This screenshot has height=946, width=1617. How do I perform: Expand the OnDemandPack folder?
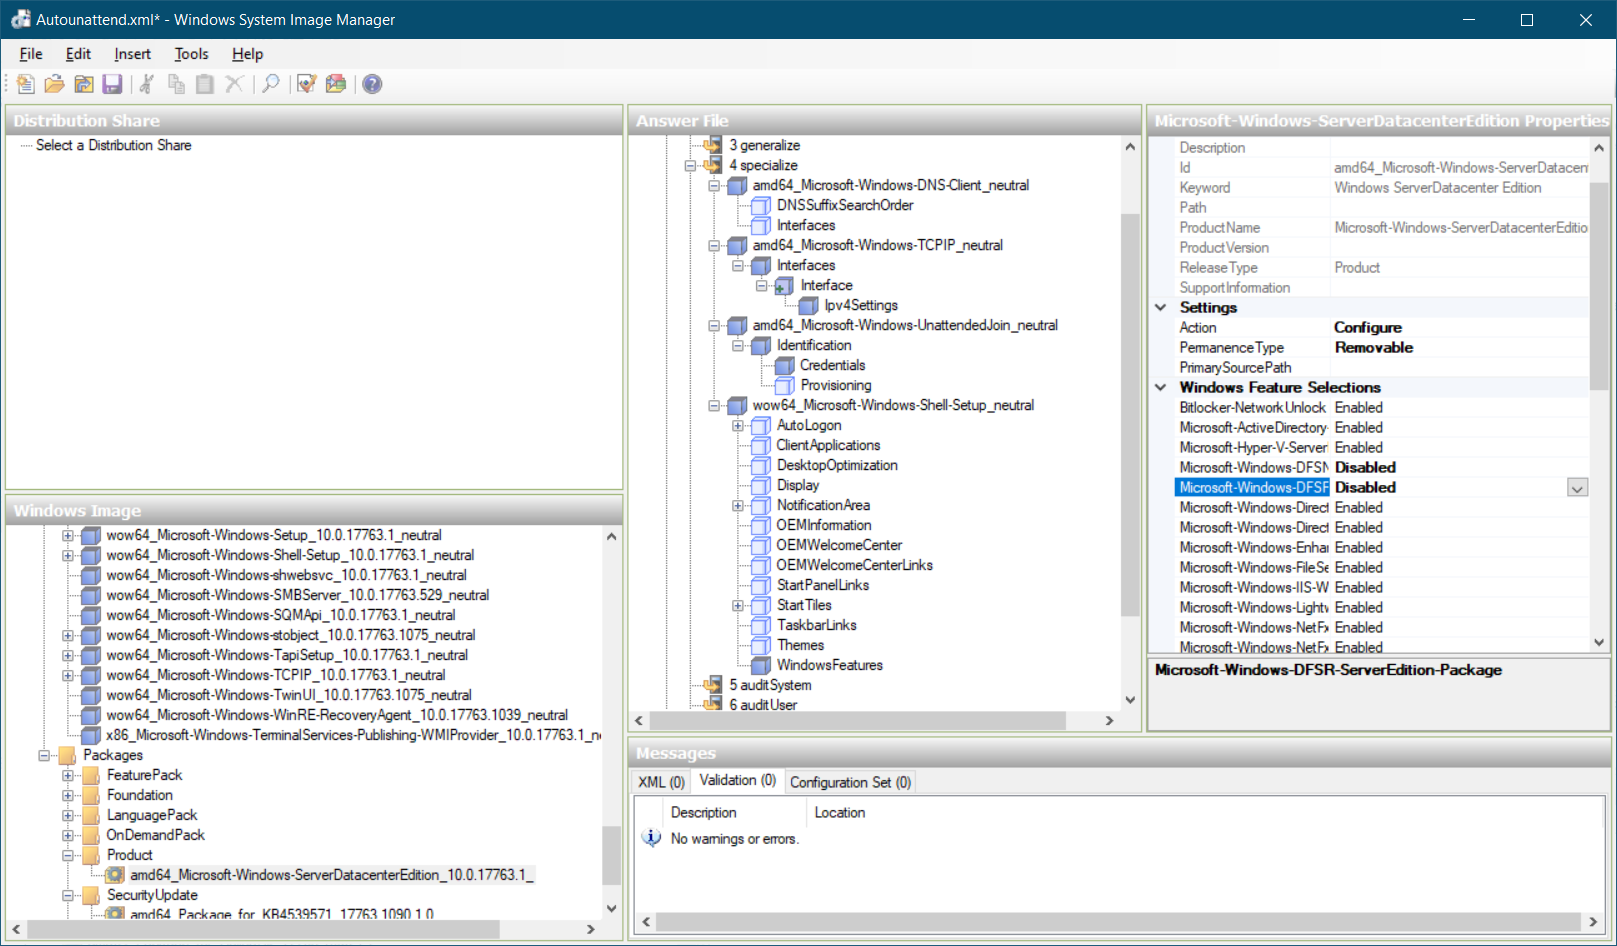(68, 836)
